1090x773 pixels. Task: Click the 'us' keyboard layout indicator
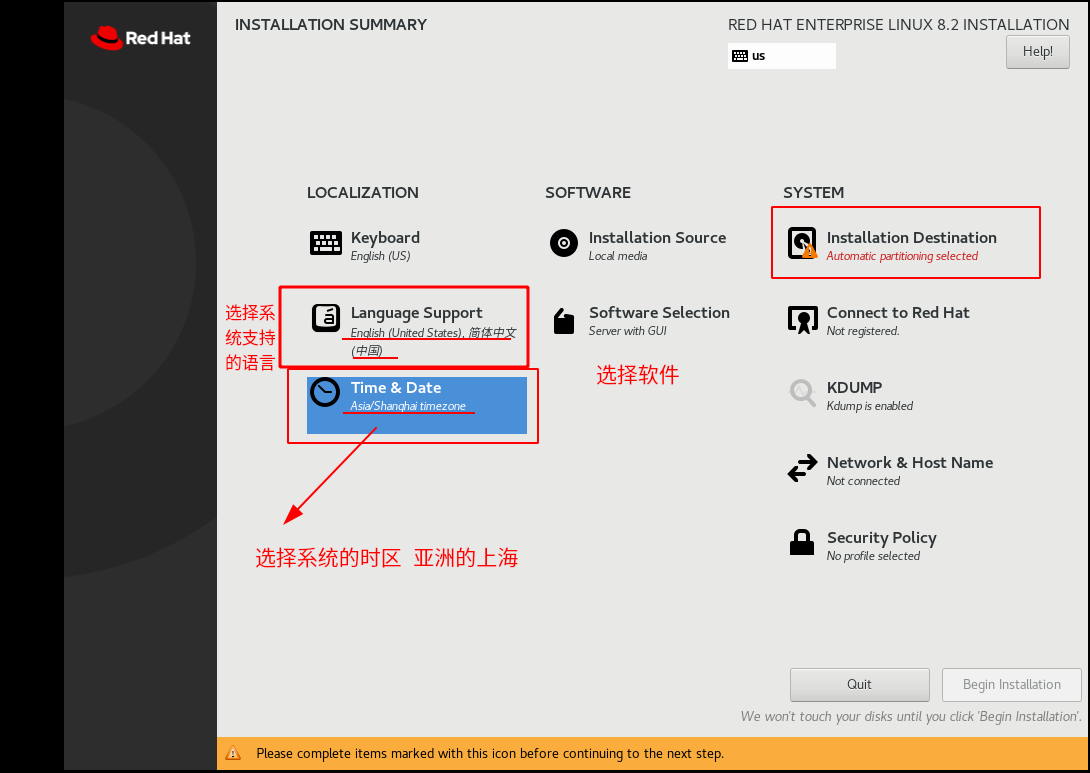[x=781, y=56]
